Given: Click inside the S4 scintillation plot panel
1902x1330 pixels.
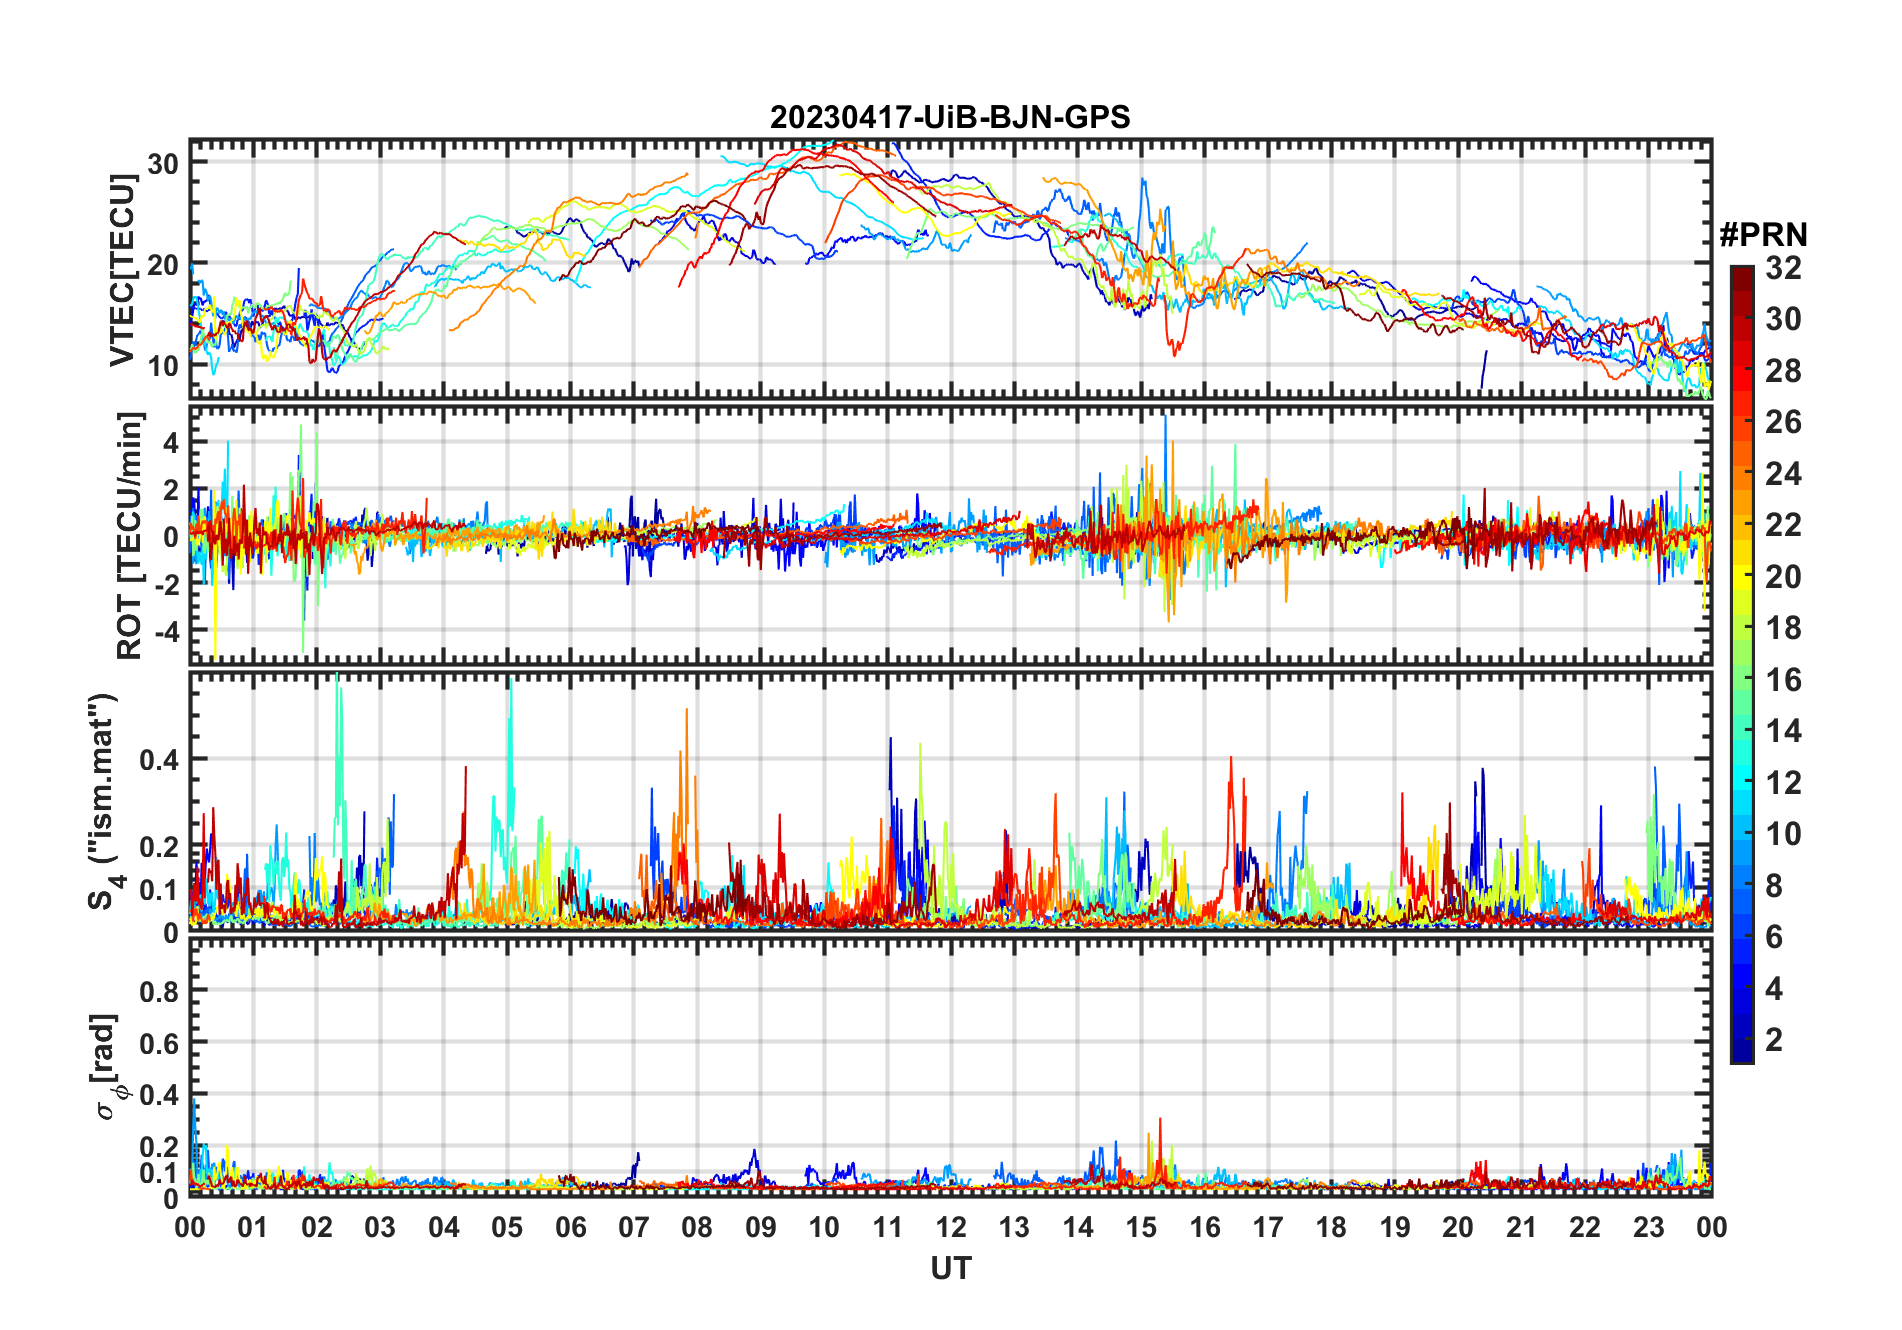Looking at the screenshot, I should point(950,801).
